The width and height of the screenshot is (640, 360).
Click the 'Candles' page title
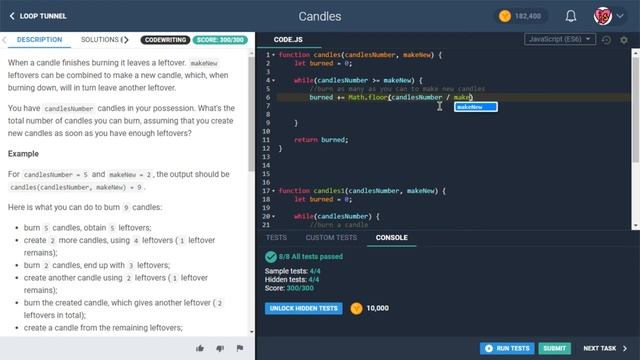coord(320,16)
